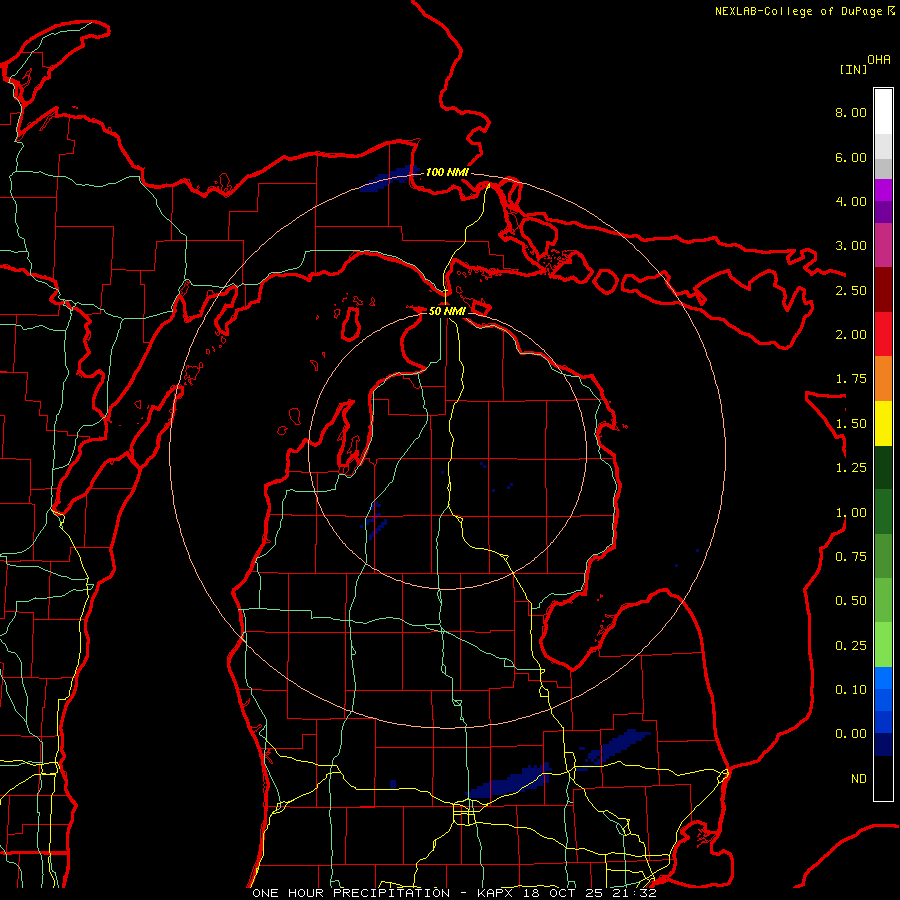Click the yellow 1.50 inch legend swatch

(883, 423)
